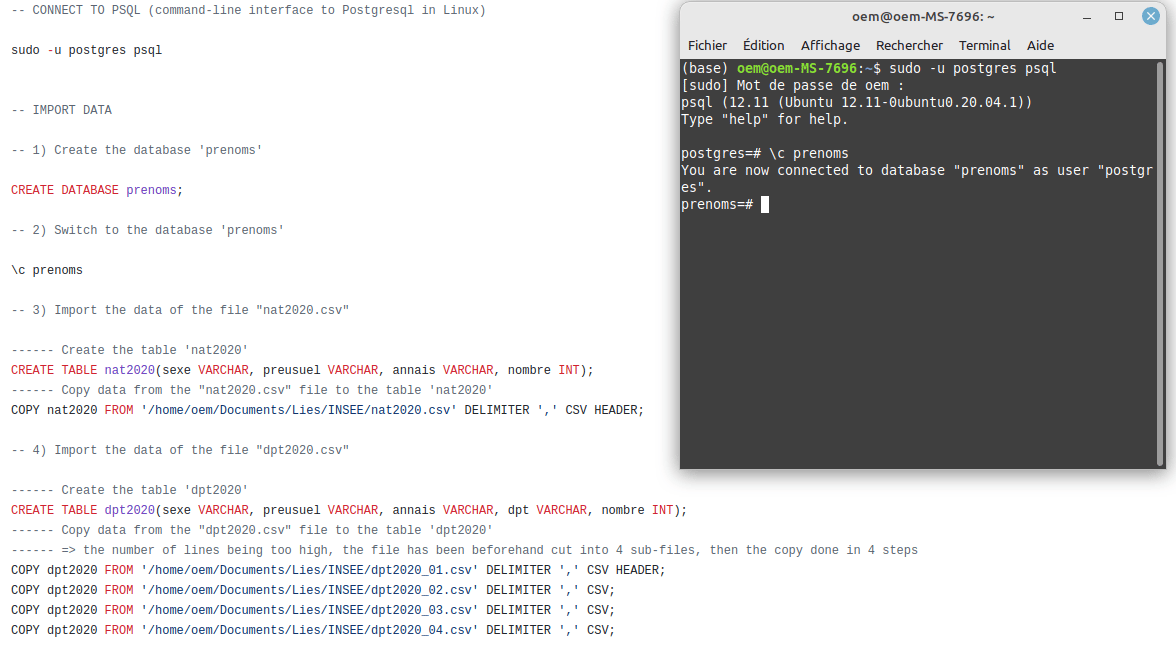Click the COPY line for dpt2020_03.csv

coord(313,610)
